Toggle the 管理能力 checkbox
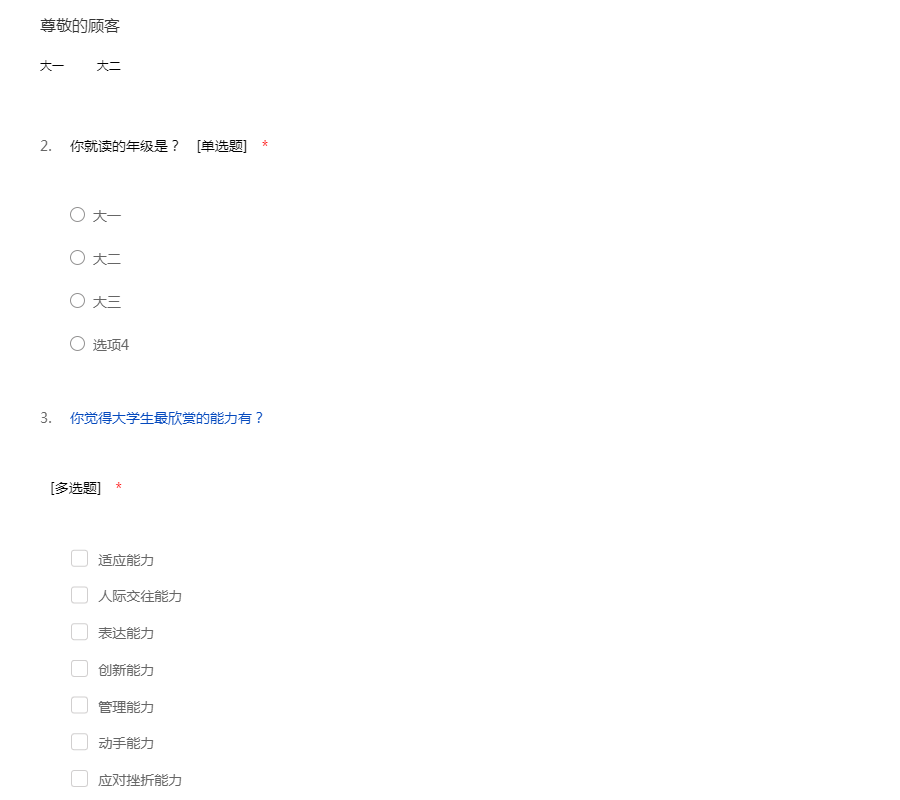This screenshot has height=800, width=900. tap(79, 706)
